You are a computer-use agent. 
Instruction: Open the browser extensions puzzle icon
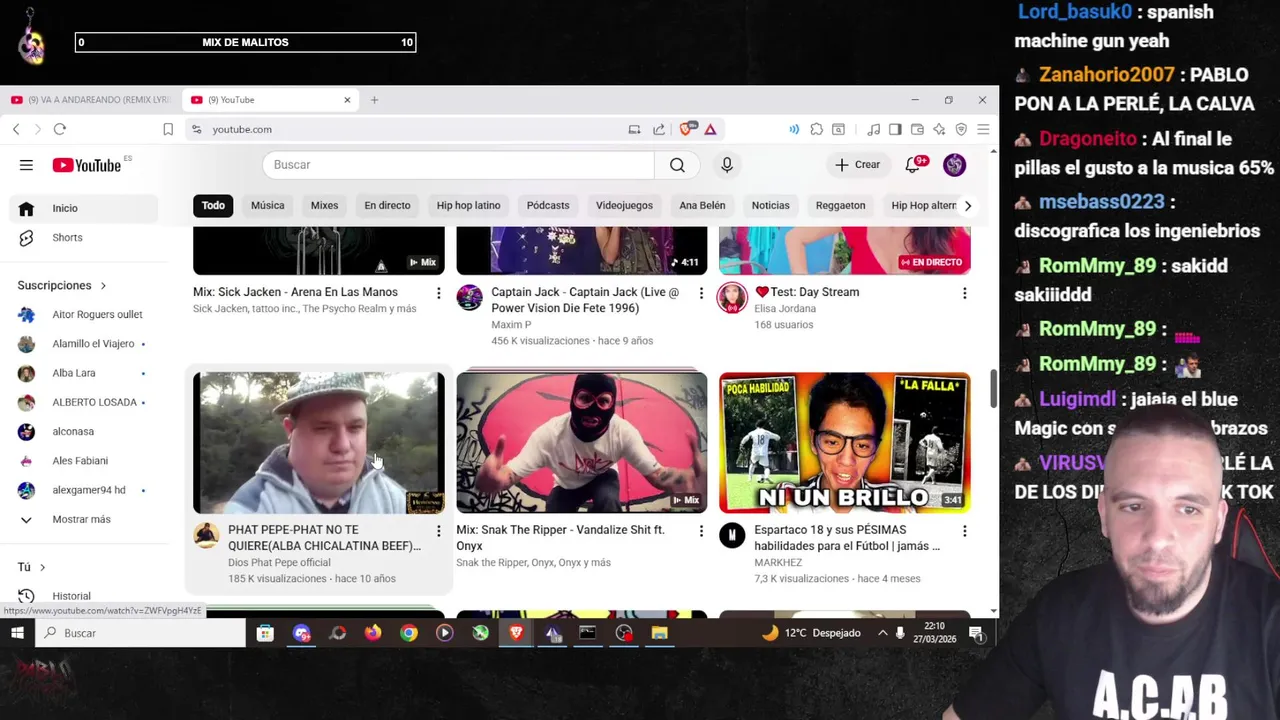click(x=816, y=129)
